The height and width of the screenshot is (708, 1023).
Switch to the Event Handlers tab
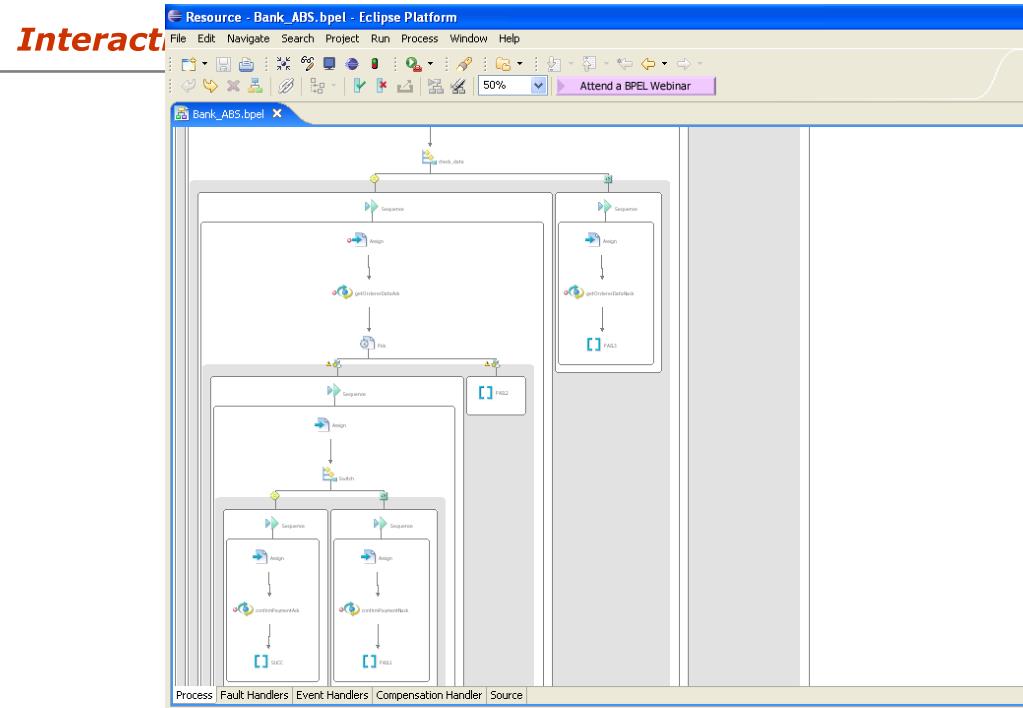click(x=332, y=695)
